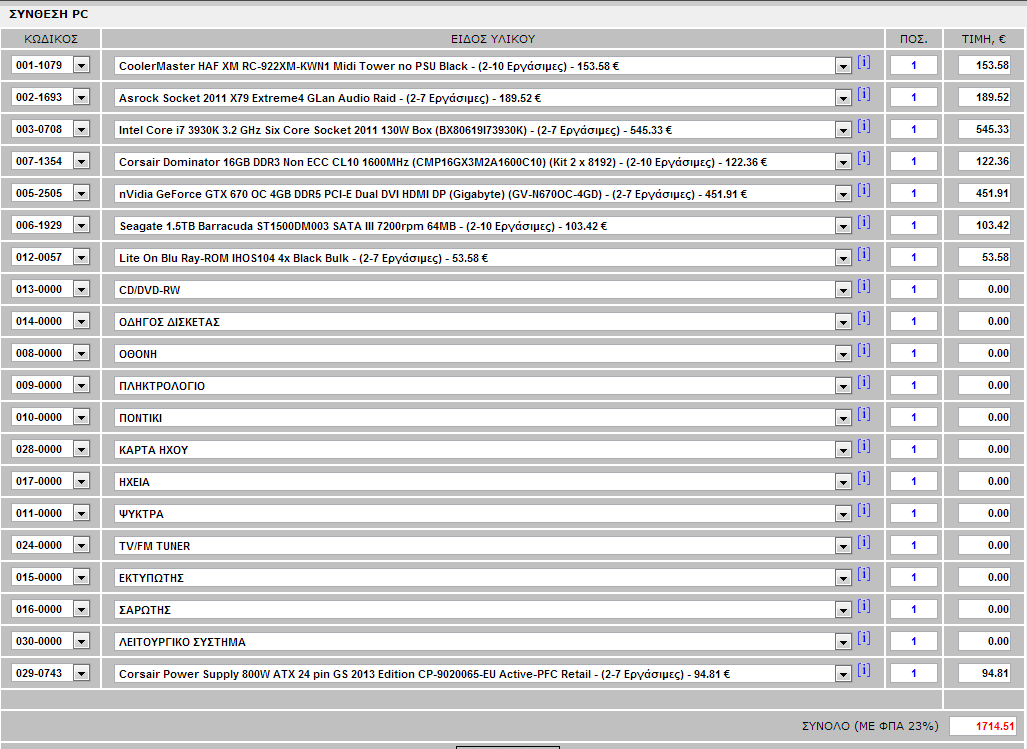Edit quantity field for CoolerMaster case row

coord(914,65)
